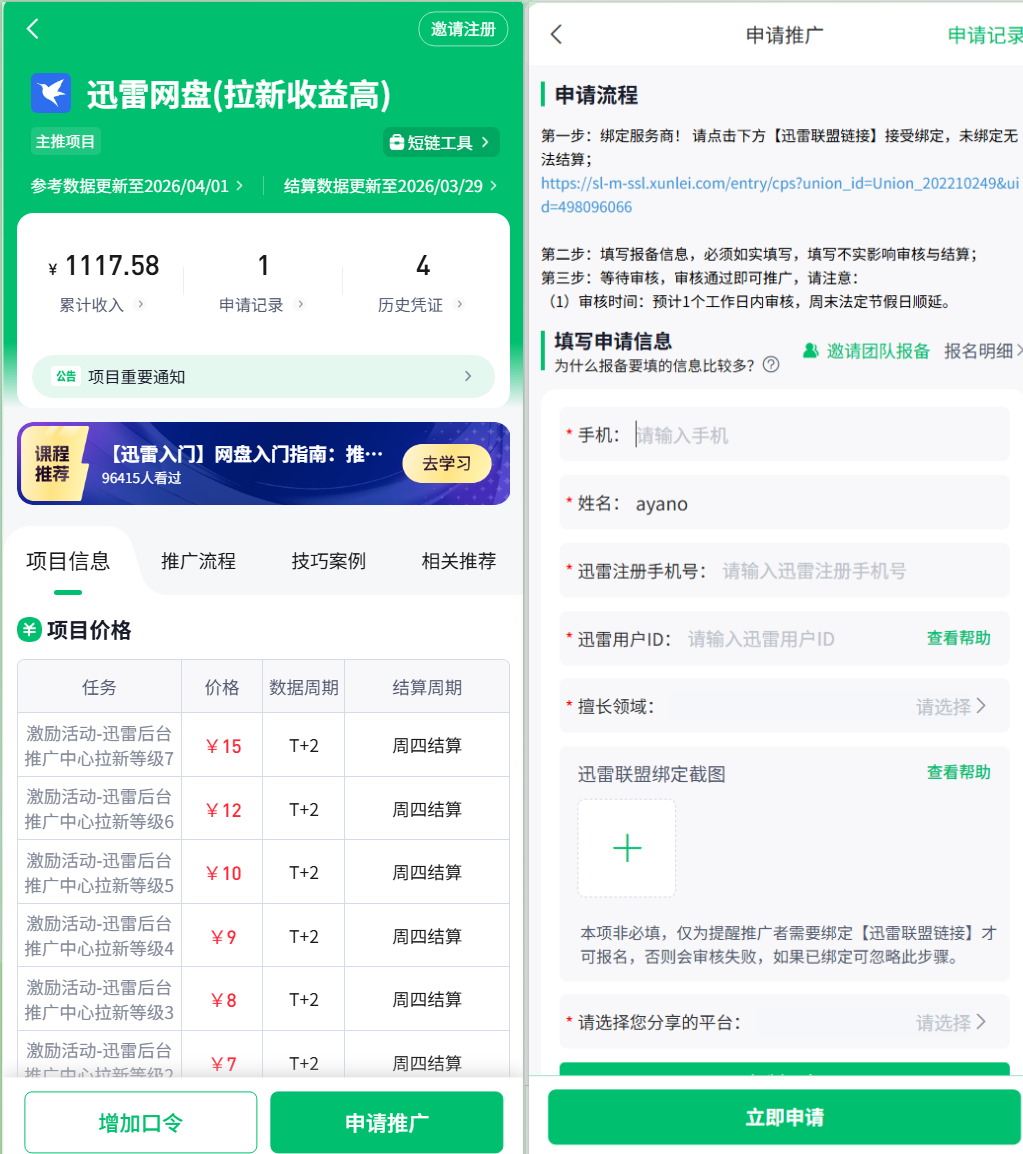Click the 结算周期 column header
Viewport: 1023px width, 1154px height.
point(427,687)
